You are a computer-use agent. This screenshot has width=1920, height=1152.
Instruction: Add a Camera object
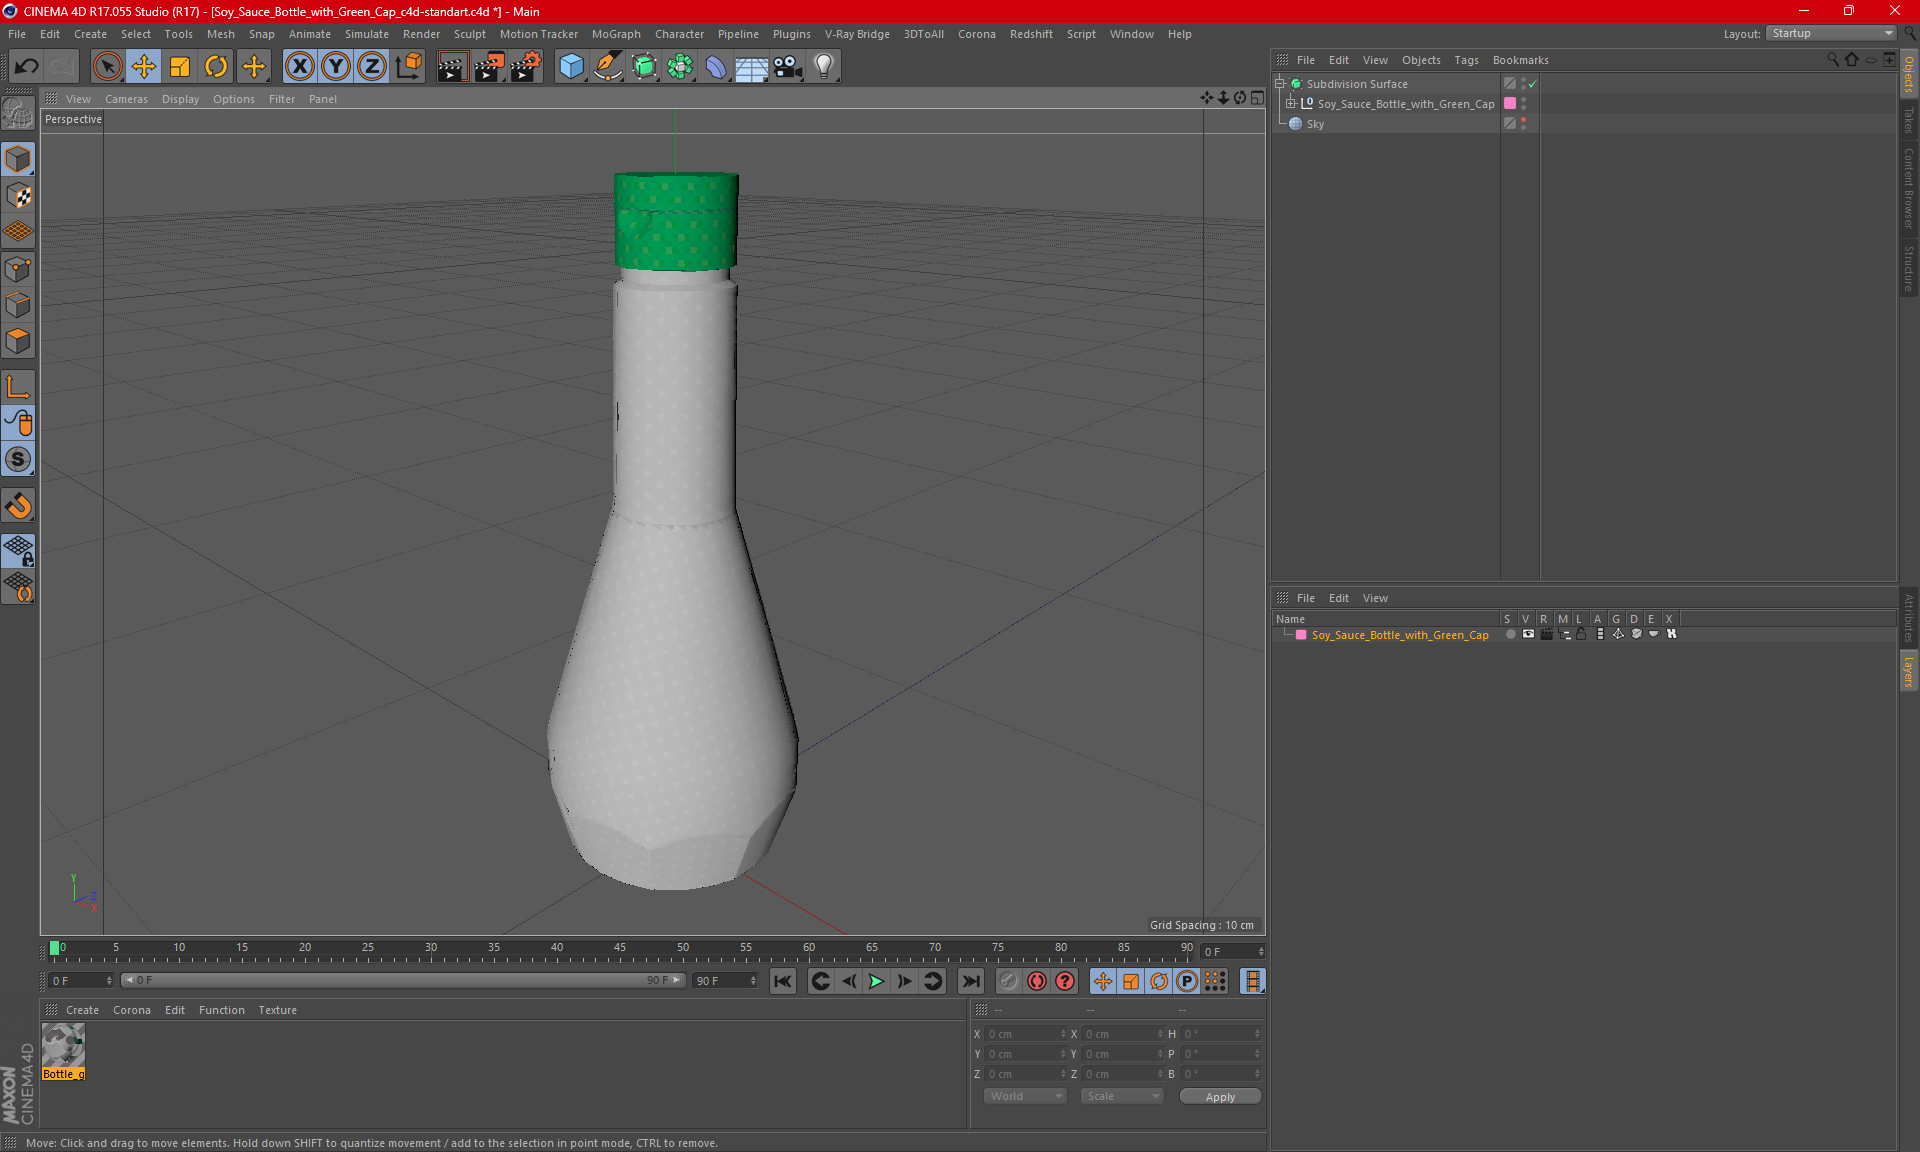(x=788, y=67)
